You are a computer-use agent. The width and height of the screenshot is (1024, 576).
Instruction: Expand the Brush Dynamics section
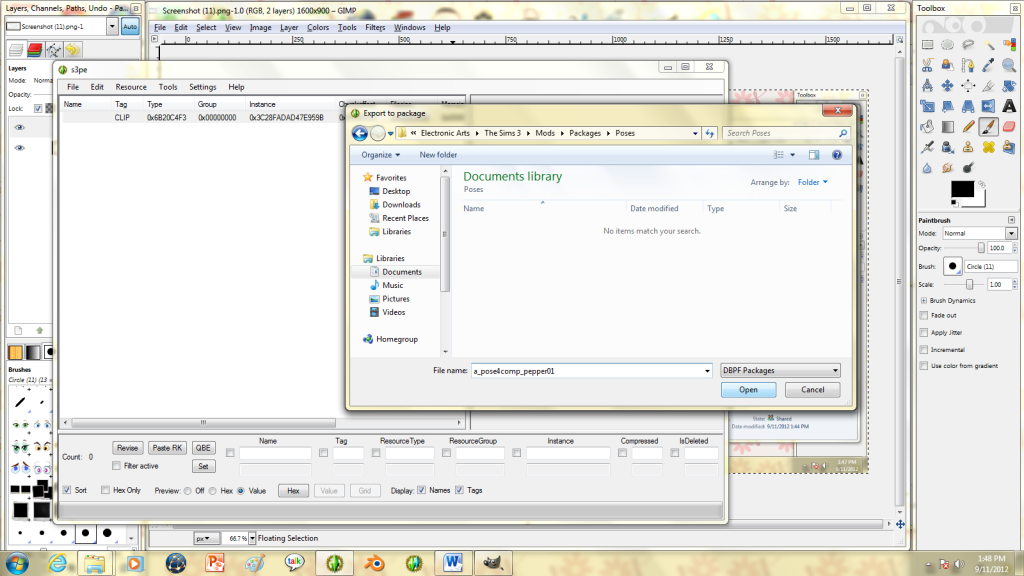pyautogui.click(x=924, y=300)
